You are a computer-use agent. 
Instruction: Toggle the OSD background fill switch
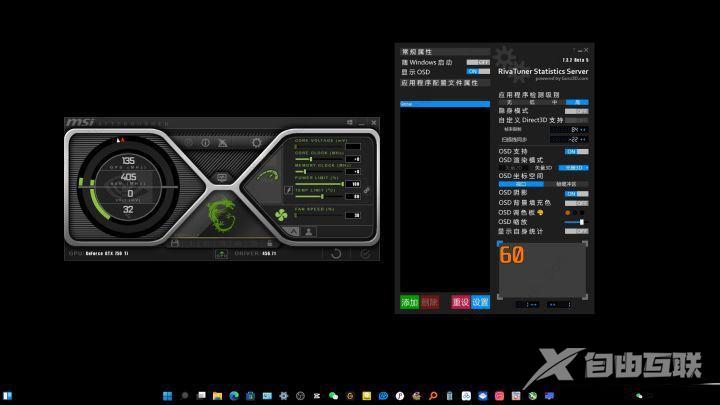[576, 203]
